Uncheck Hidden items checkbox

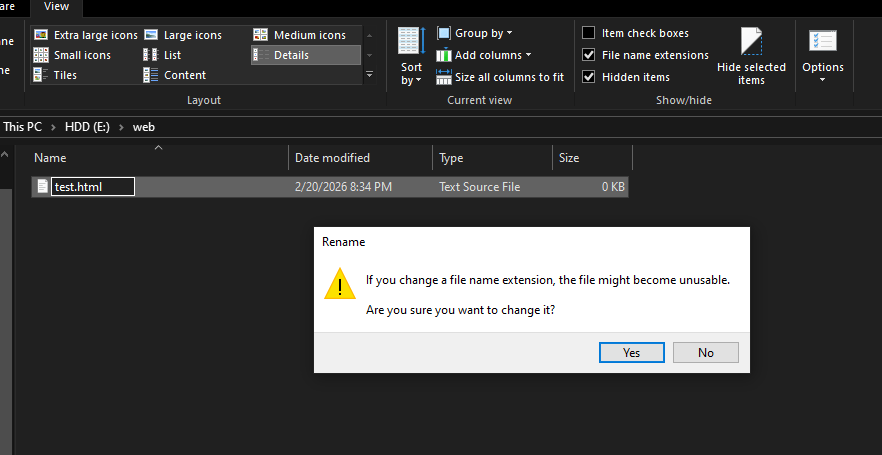[x=588, y=77]
